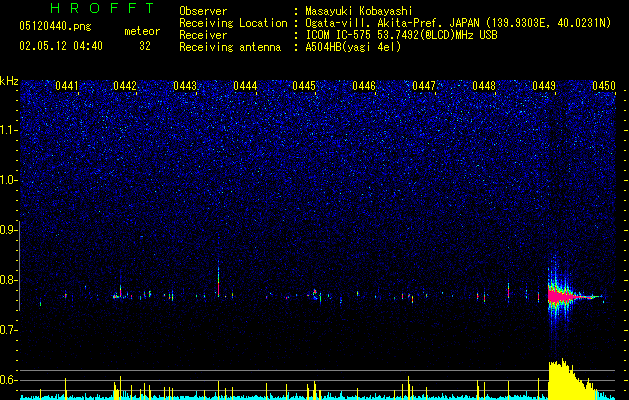
Task: Click the 0446 time marker
Action: [x=364, y=86]
